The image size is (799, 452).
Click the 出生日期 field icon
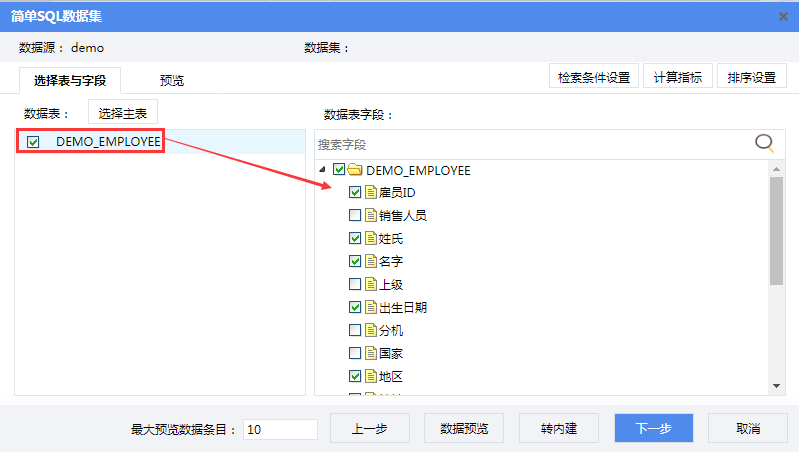[371, 308]
